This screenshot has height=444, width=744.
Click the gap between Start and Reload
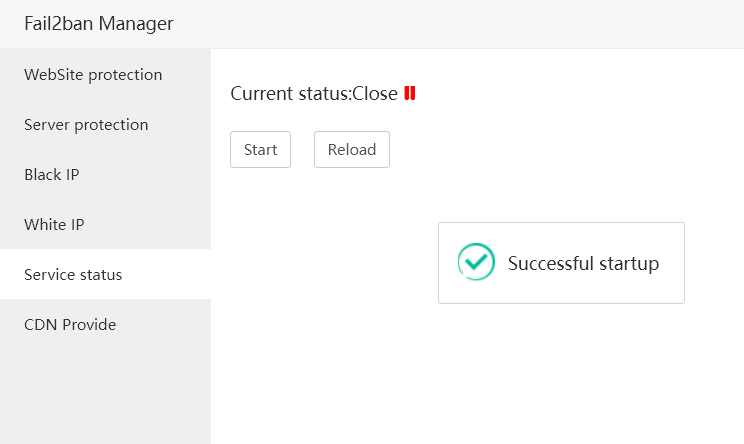coord(302,150)
